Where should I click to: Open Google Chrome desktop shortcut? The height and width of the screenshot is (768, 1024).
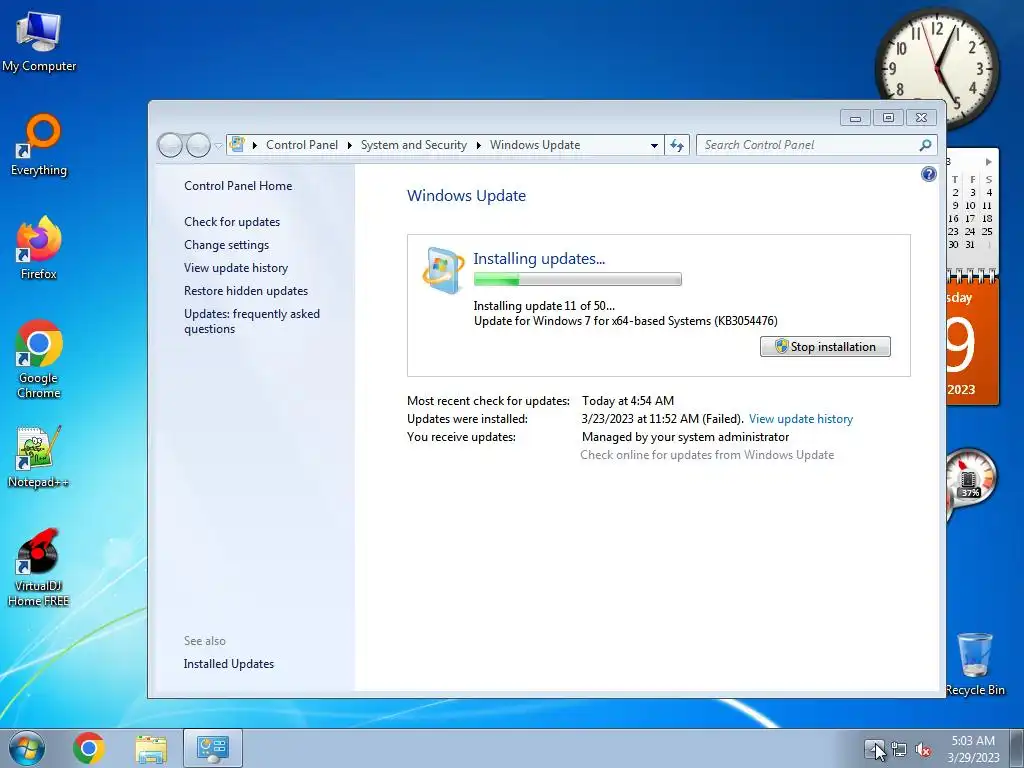(x=39, y=359)
